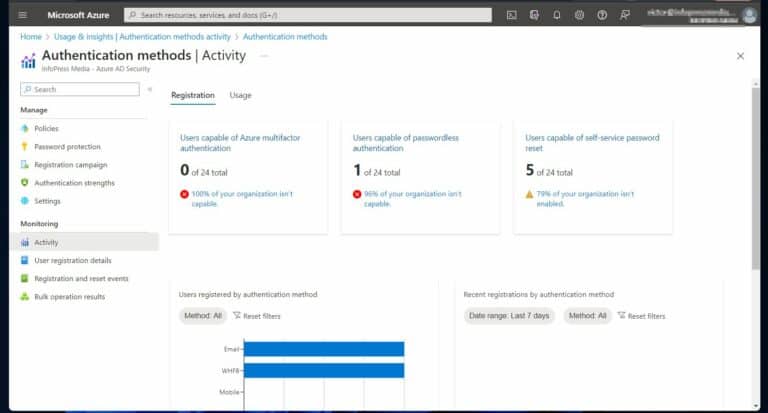Close the Authentication methods blade
This screenshot has width=768, height=413.
[x=740, y=56]
